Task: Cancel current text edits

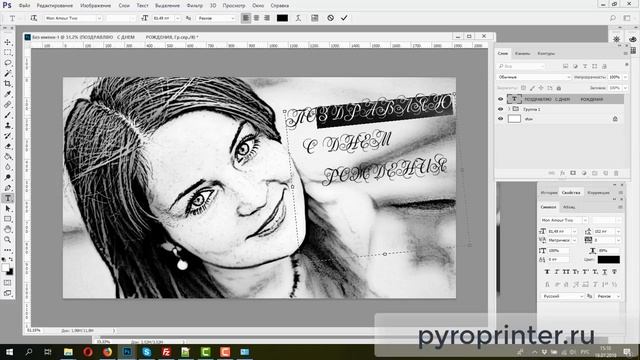Action: pos(331,18)
